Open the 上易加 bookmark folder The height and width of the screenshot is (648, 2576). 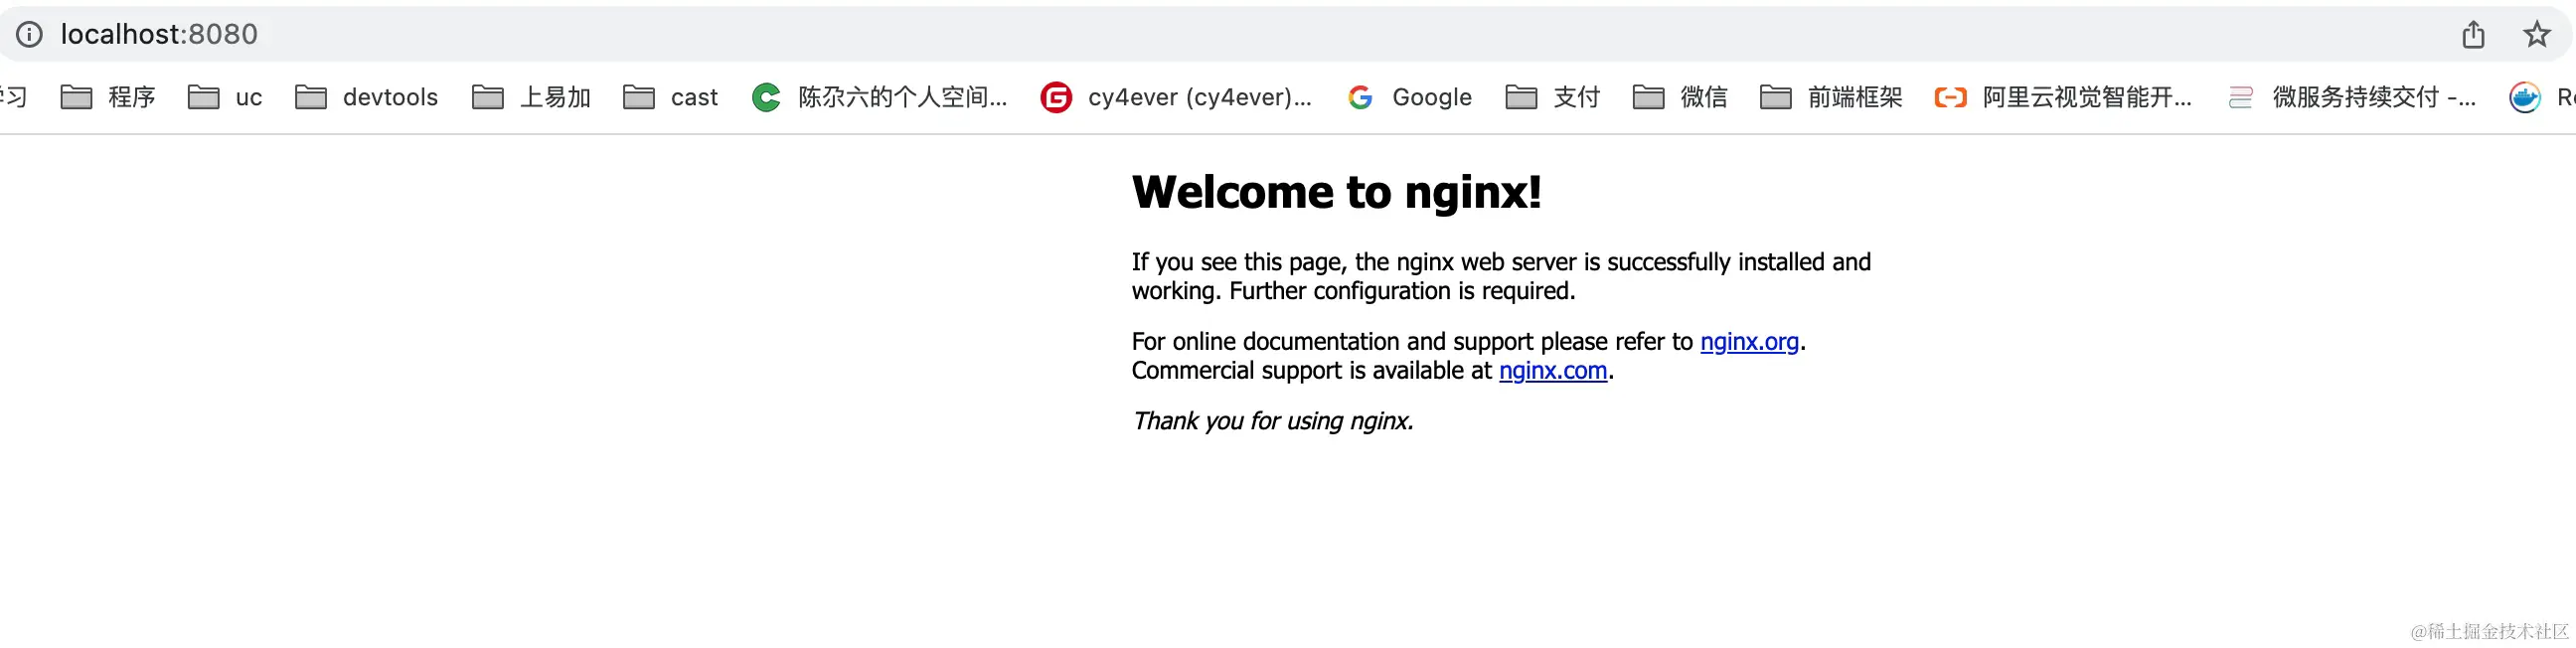[531, 97]
